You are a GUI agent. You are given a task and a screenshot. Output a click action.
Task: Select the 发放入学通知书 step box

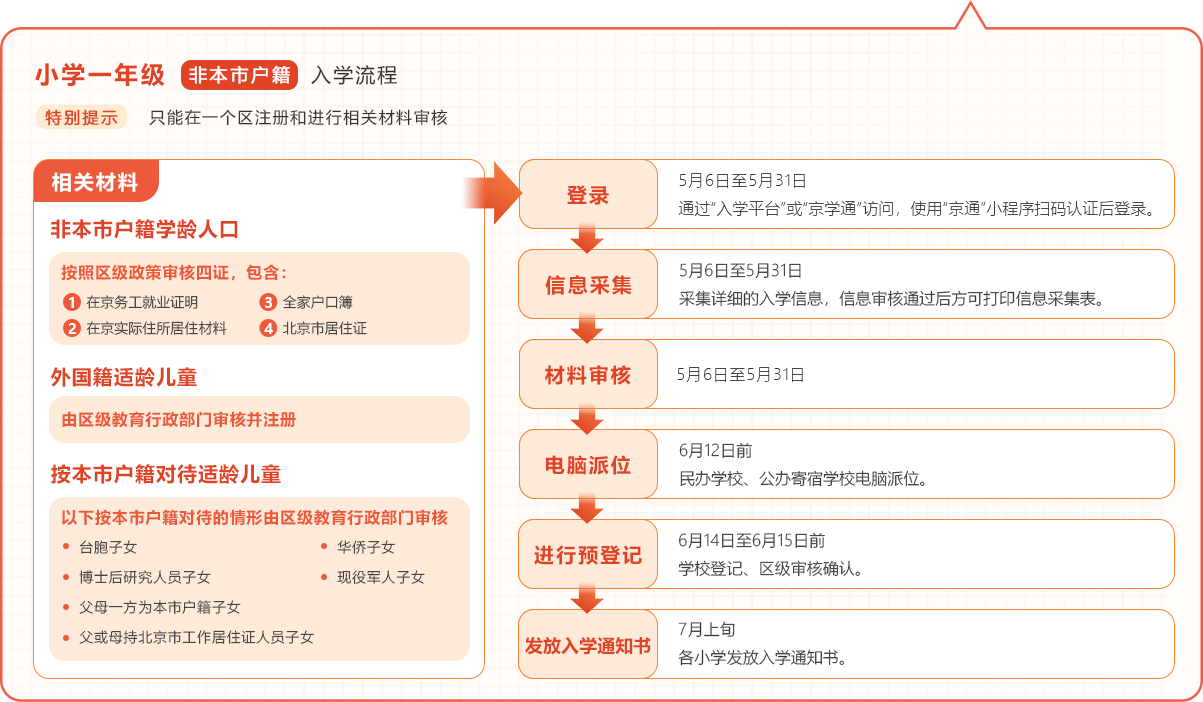tap(588, 644)
